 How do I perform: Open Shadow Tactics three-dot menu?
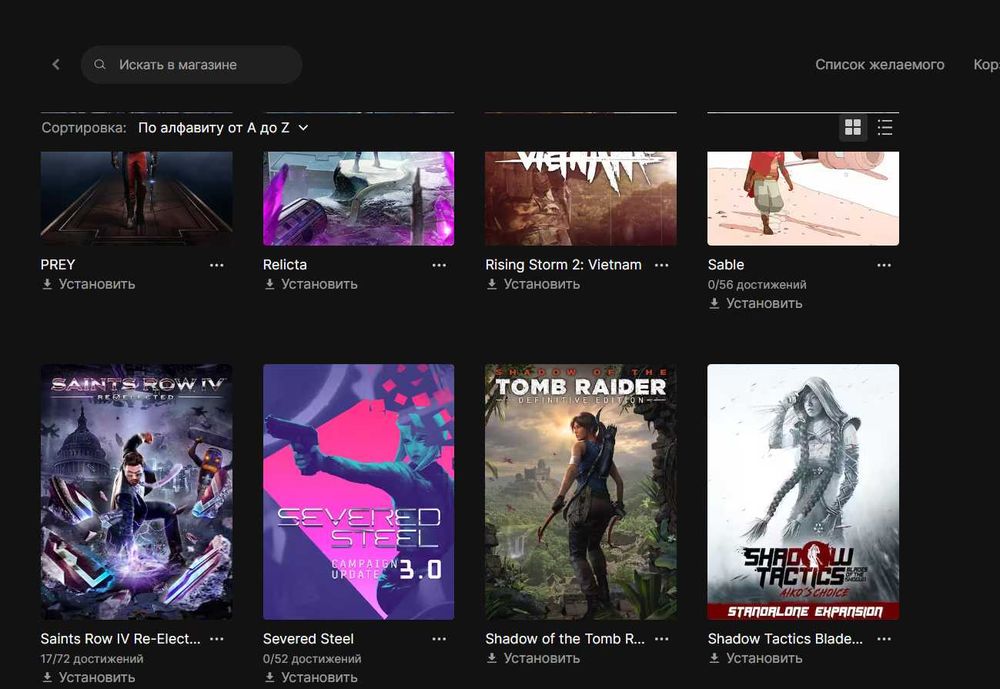[x=884, y=639]
